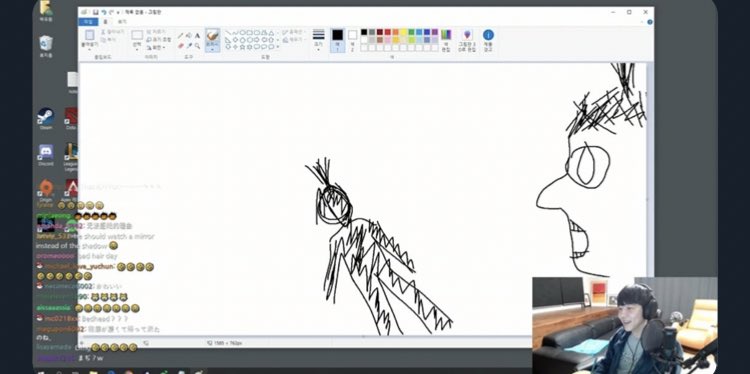This screenshot has width=750, height=374.
Task: Switch to the Home ribbon tab
Action: pyautogui.click(x=105, y=22)
